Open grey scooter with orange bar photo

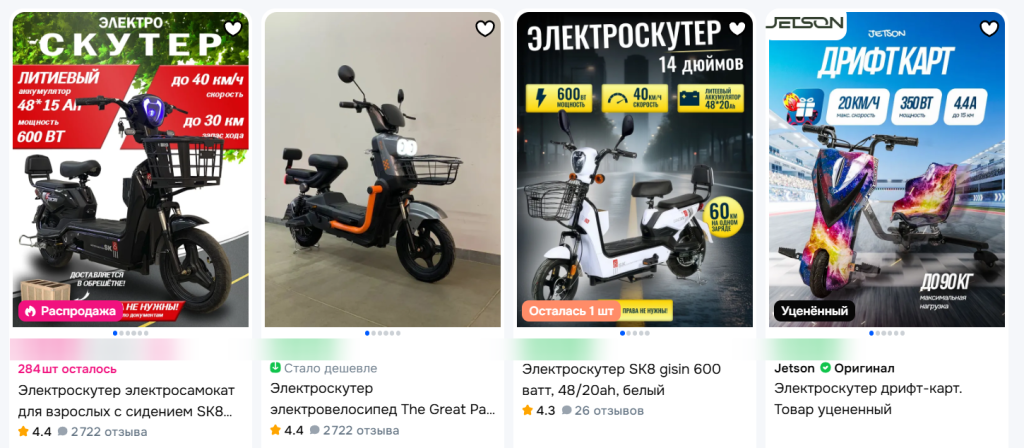tap(383, 169)
